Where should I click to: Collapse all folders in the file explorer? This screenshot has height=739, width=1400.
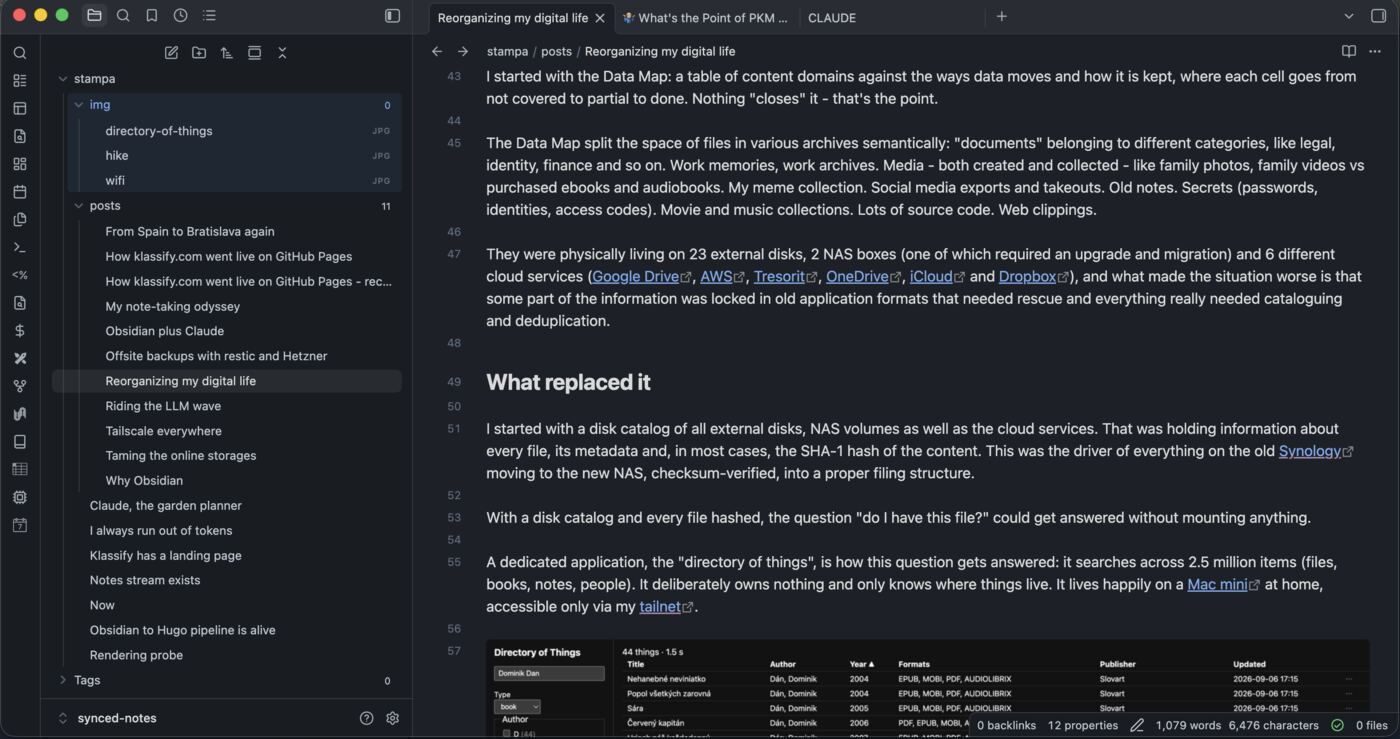pos(282,53)
